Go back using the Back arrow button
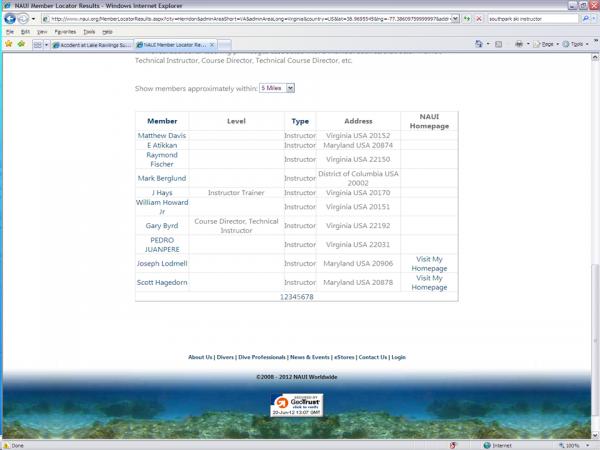 point(10,18)
